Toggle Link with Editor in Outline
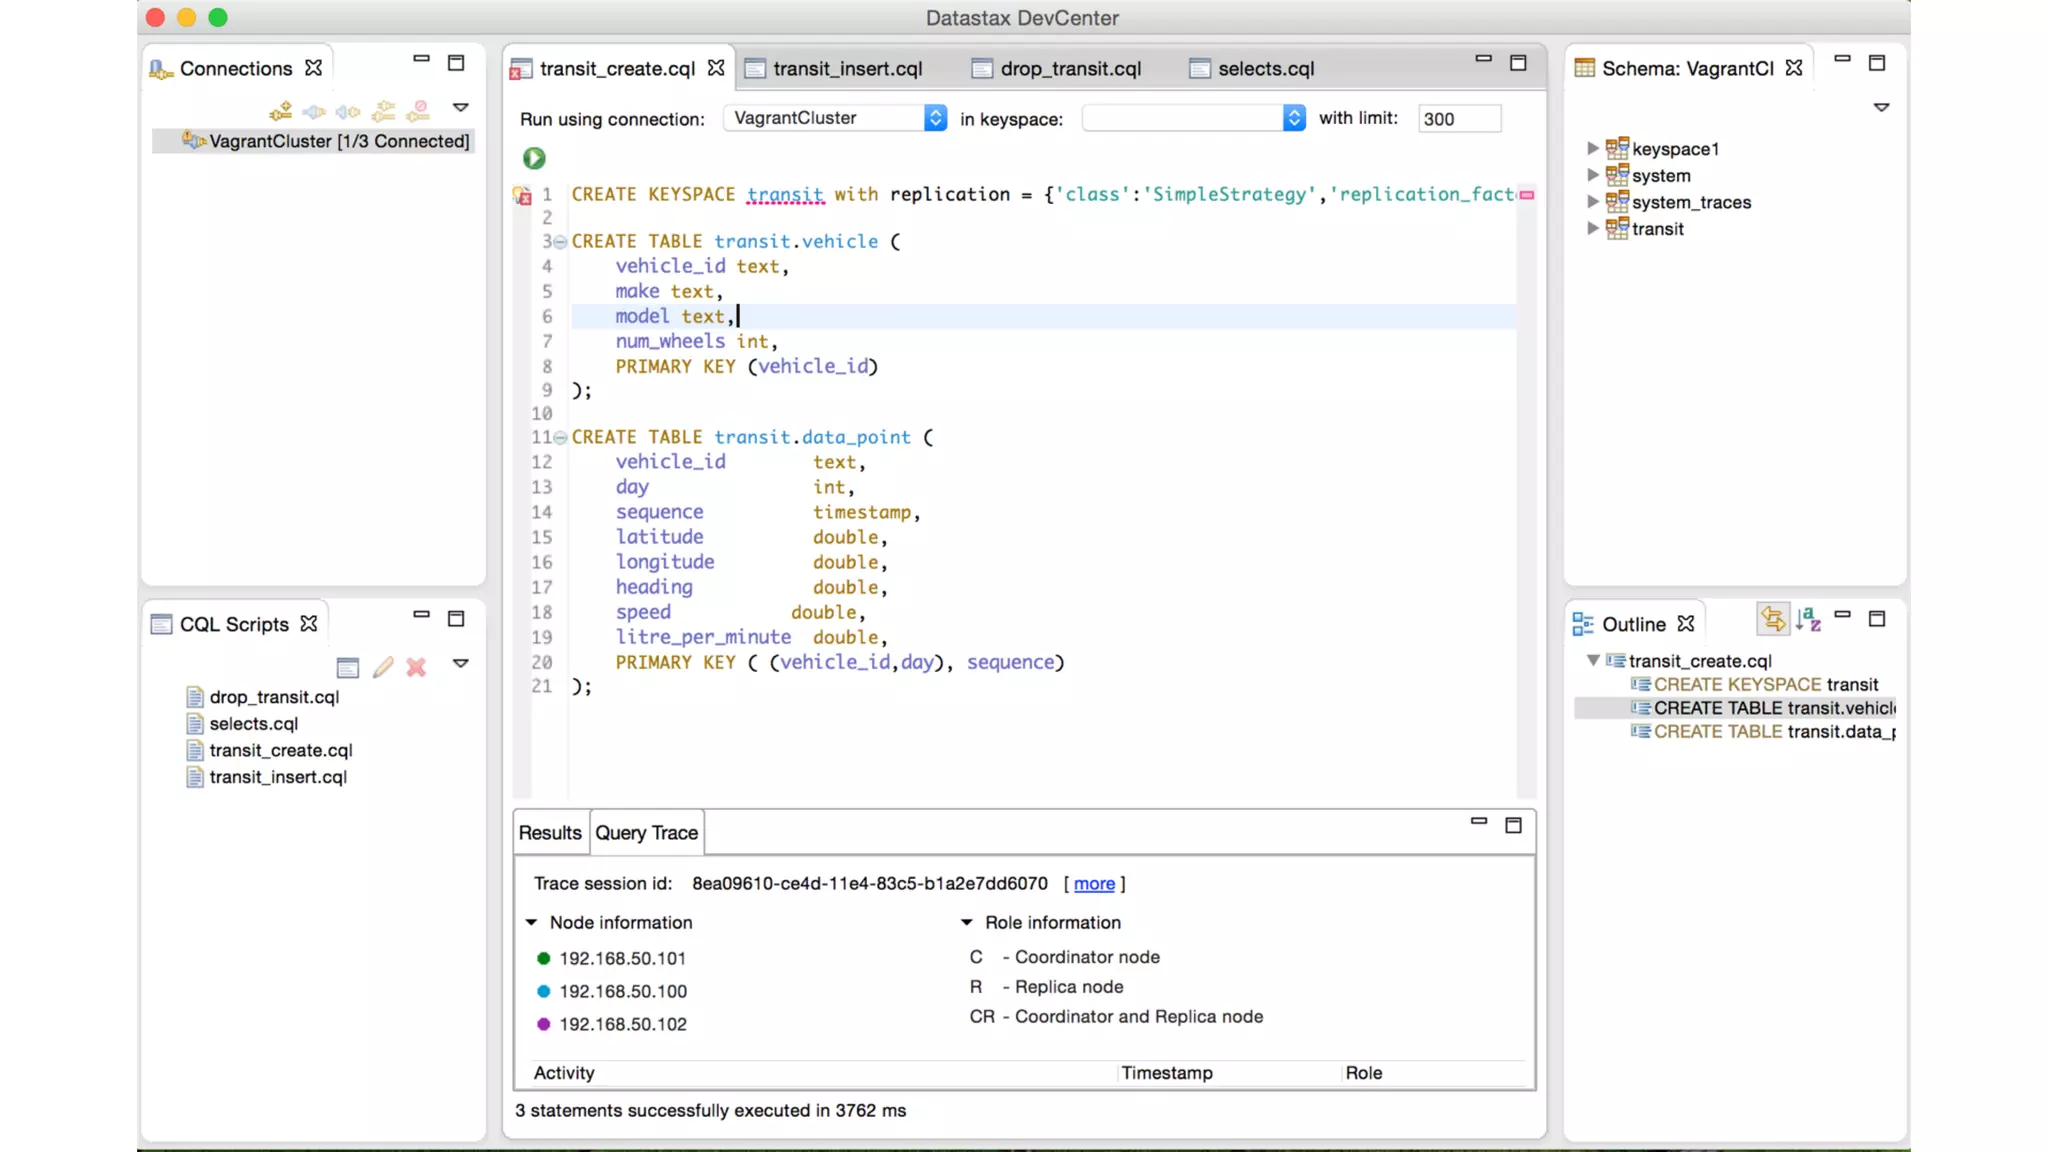 pyautogui.click(x=1772, y=620)
